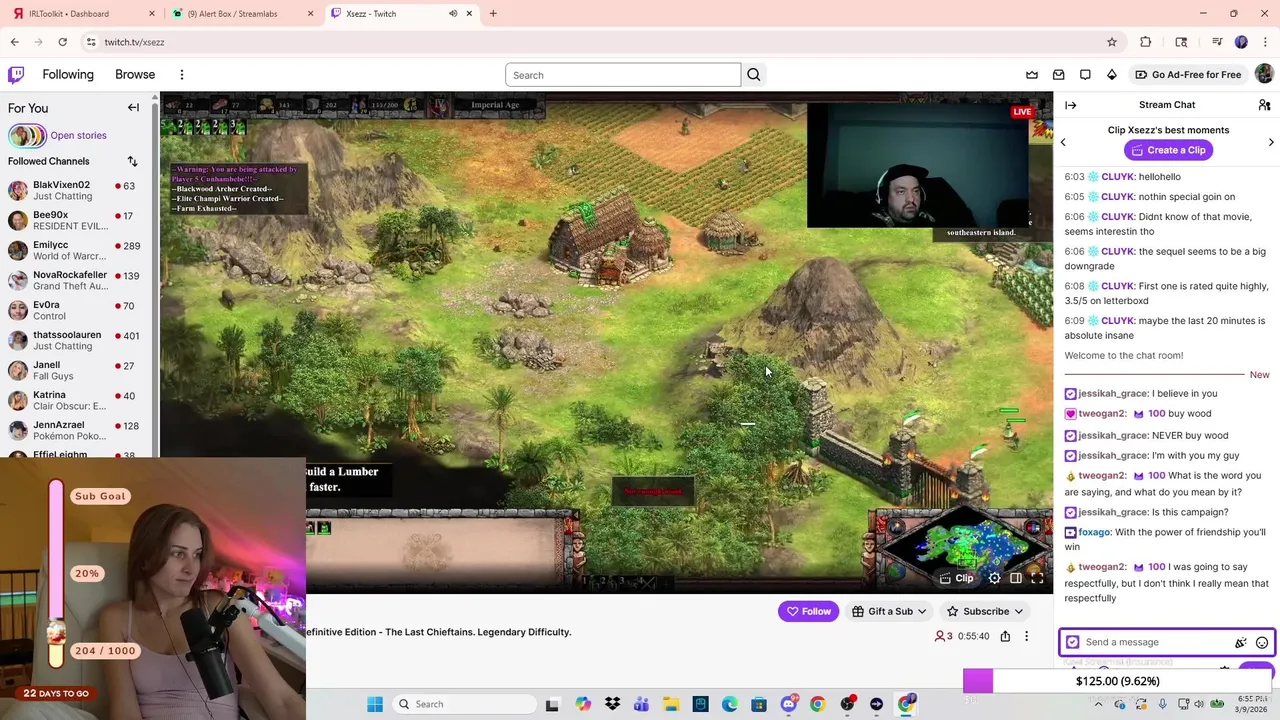The height and width of the screenshot is (720, 1280).
Task: Switch to IRLToolkit Dashboard tab
Action: click(x=83, y=14)
